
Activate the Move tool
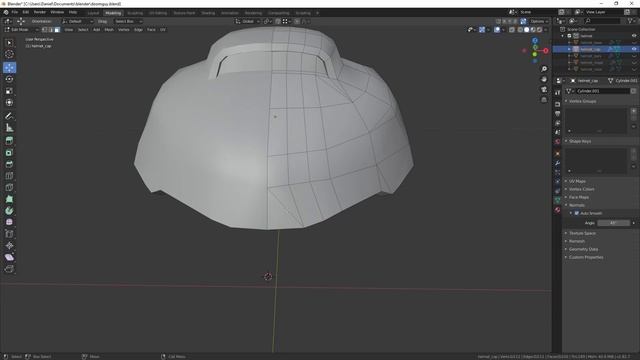click(9, 67)
